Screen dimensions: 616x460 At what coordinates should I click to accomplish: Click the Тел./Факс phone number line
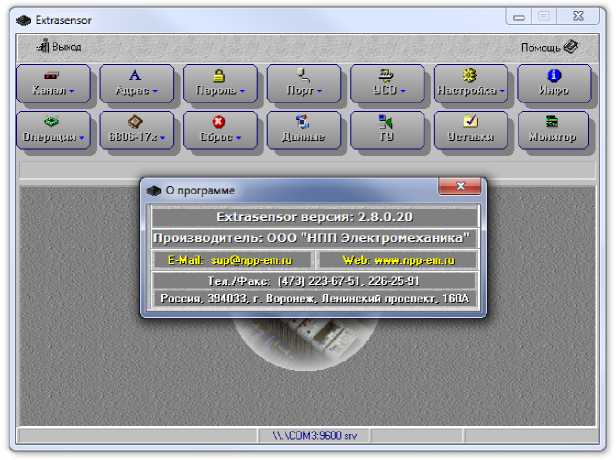coord(313,281)
